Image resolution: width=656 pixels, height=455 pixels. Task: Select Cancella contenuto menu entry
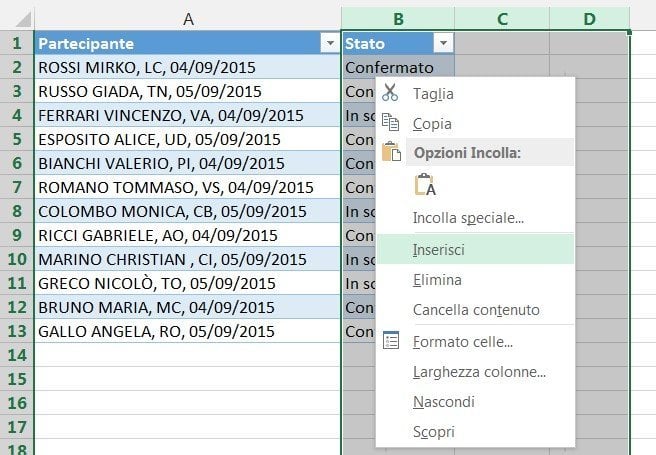[475, 309]
